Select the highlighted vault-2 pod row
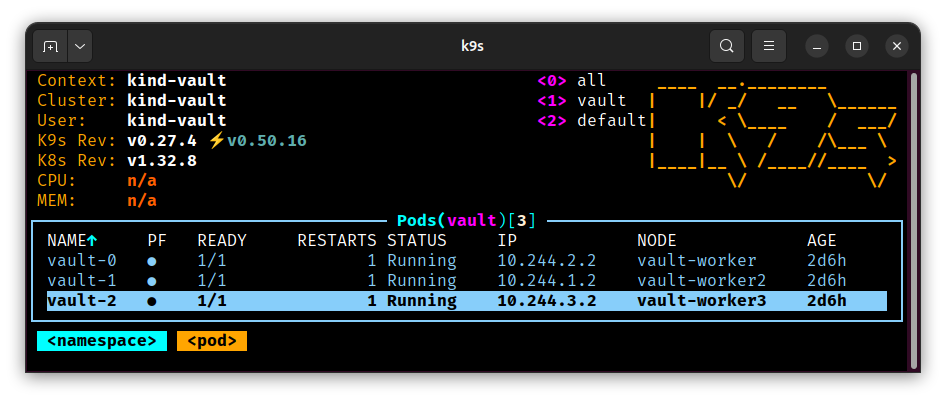 point(467,300)
